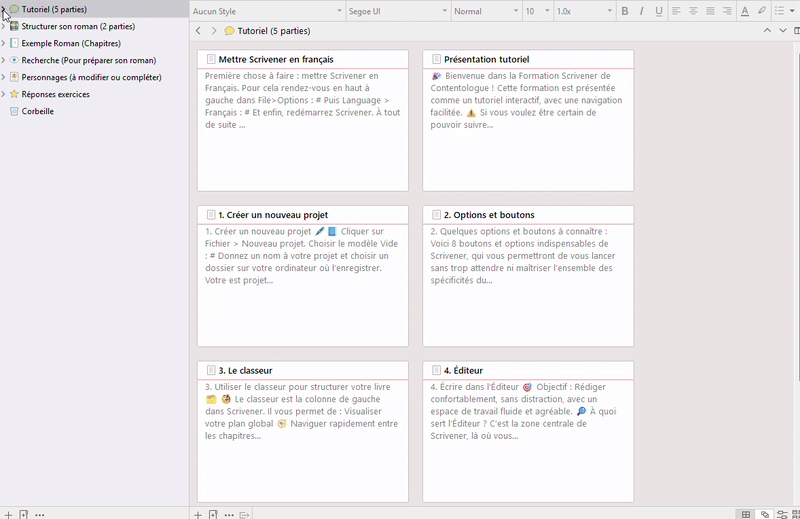This screenshot has width=800, height=519.
Task: Open the text color tool
Action: point(745,11)
